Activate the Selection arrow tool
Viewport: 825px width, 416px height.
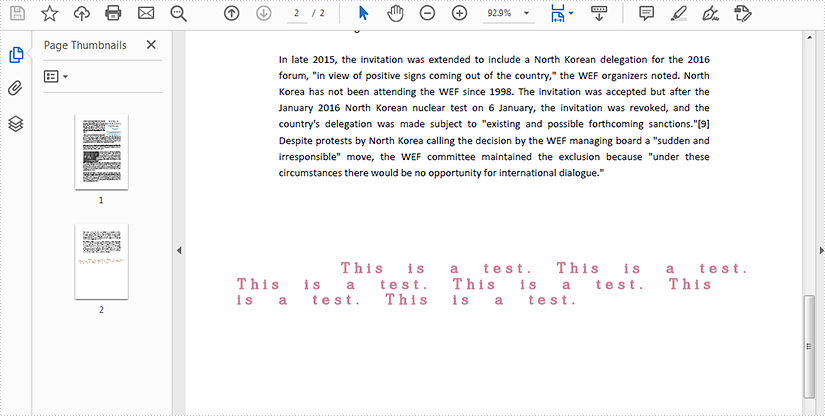click(363, 13)
